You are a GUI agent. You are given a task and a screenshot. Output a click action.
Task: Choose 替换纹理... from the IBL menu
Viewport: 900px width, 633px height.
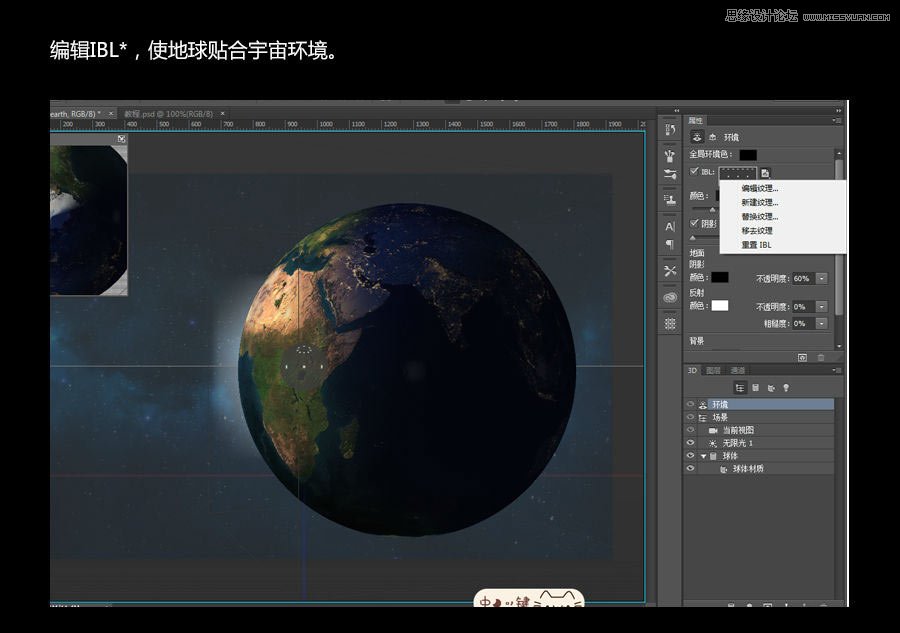click(x=760, y=217)
